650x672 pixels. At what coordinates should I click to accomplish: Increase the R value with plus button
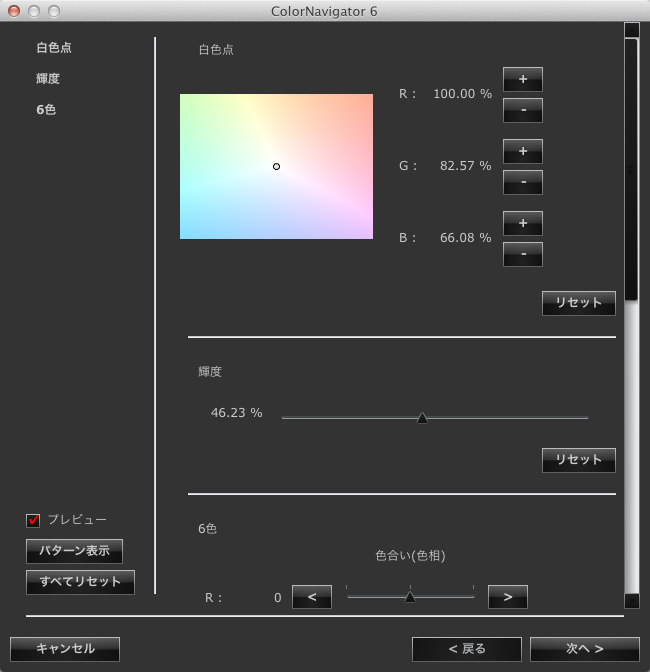pyautogui.click(x=522, y=79)
